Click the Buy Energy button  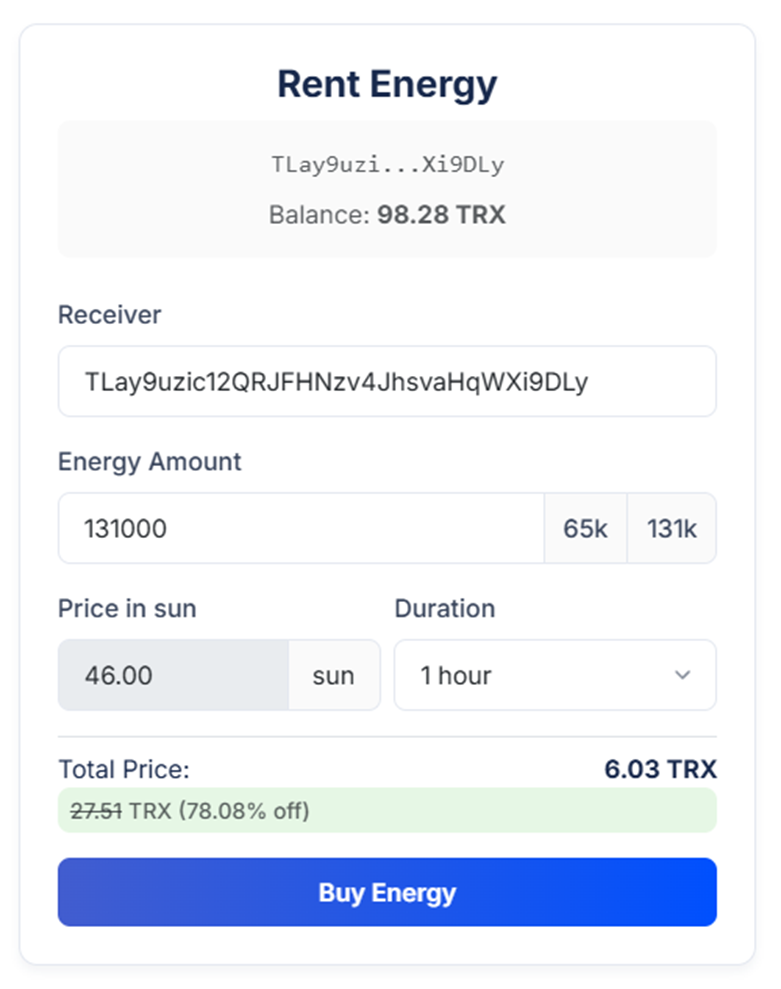tap(387, 892)
